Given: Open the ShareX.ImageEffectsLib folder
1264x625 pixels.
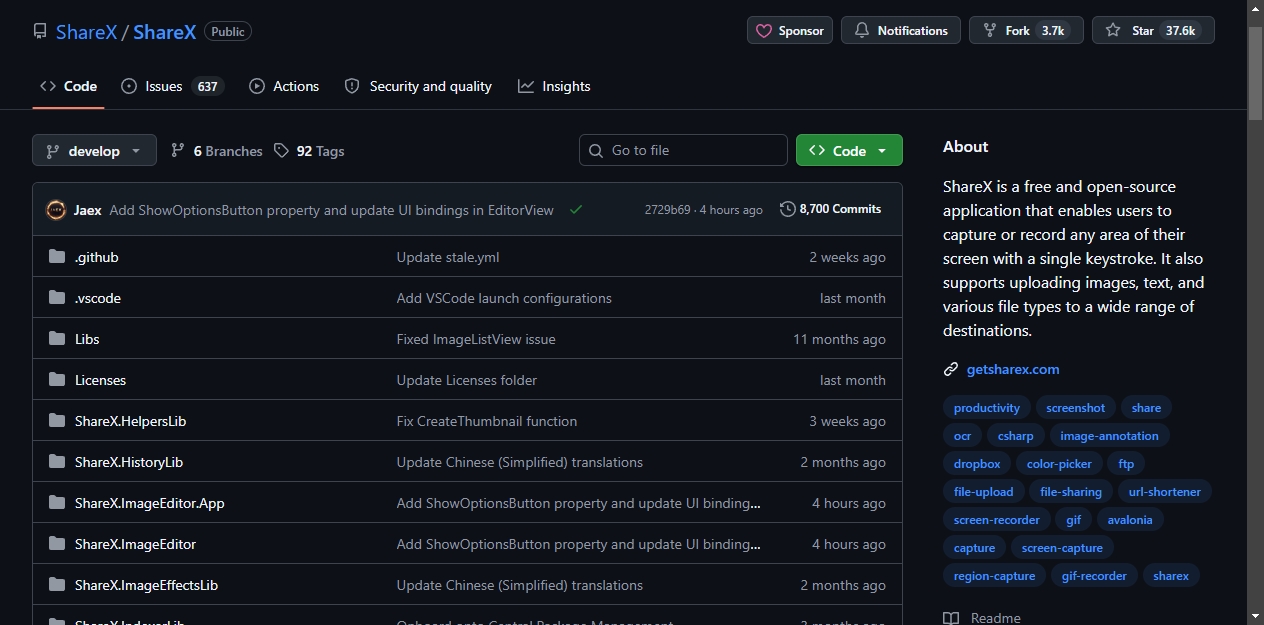Looking at the screenshot, I should pos(146,585).
